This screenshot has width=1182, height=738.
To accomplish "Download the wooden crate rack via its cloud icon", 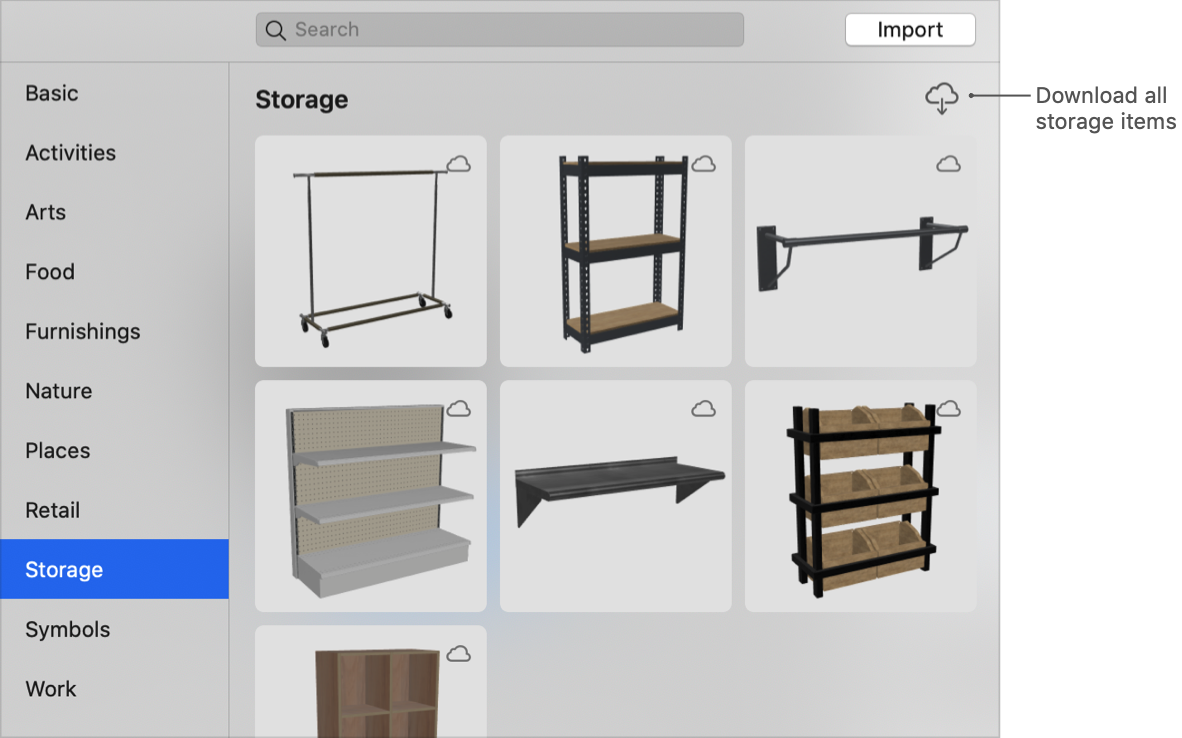I will pos(948,409).
